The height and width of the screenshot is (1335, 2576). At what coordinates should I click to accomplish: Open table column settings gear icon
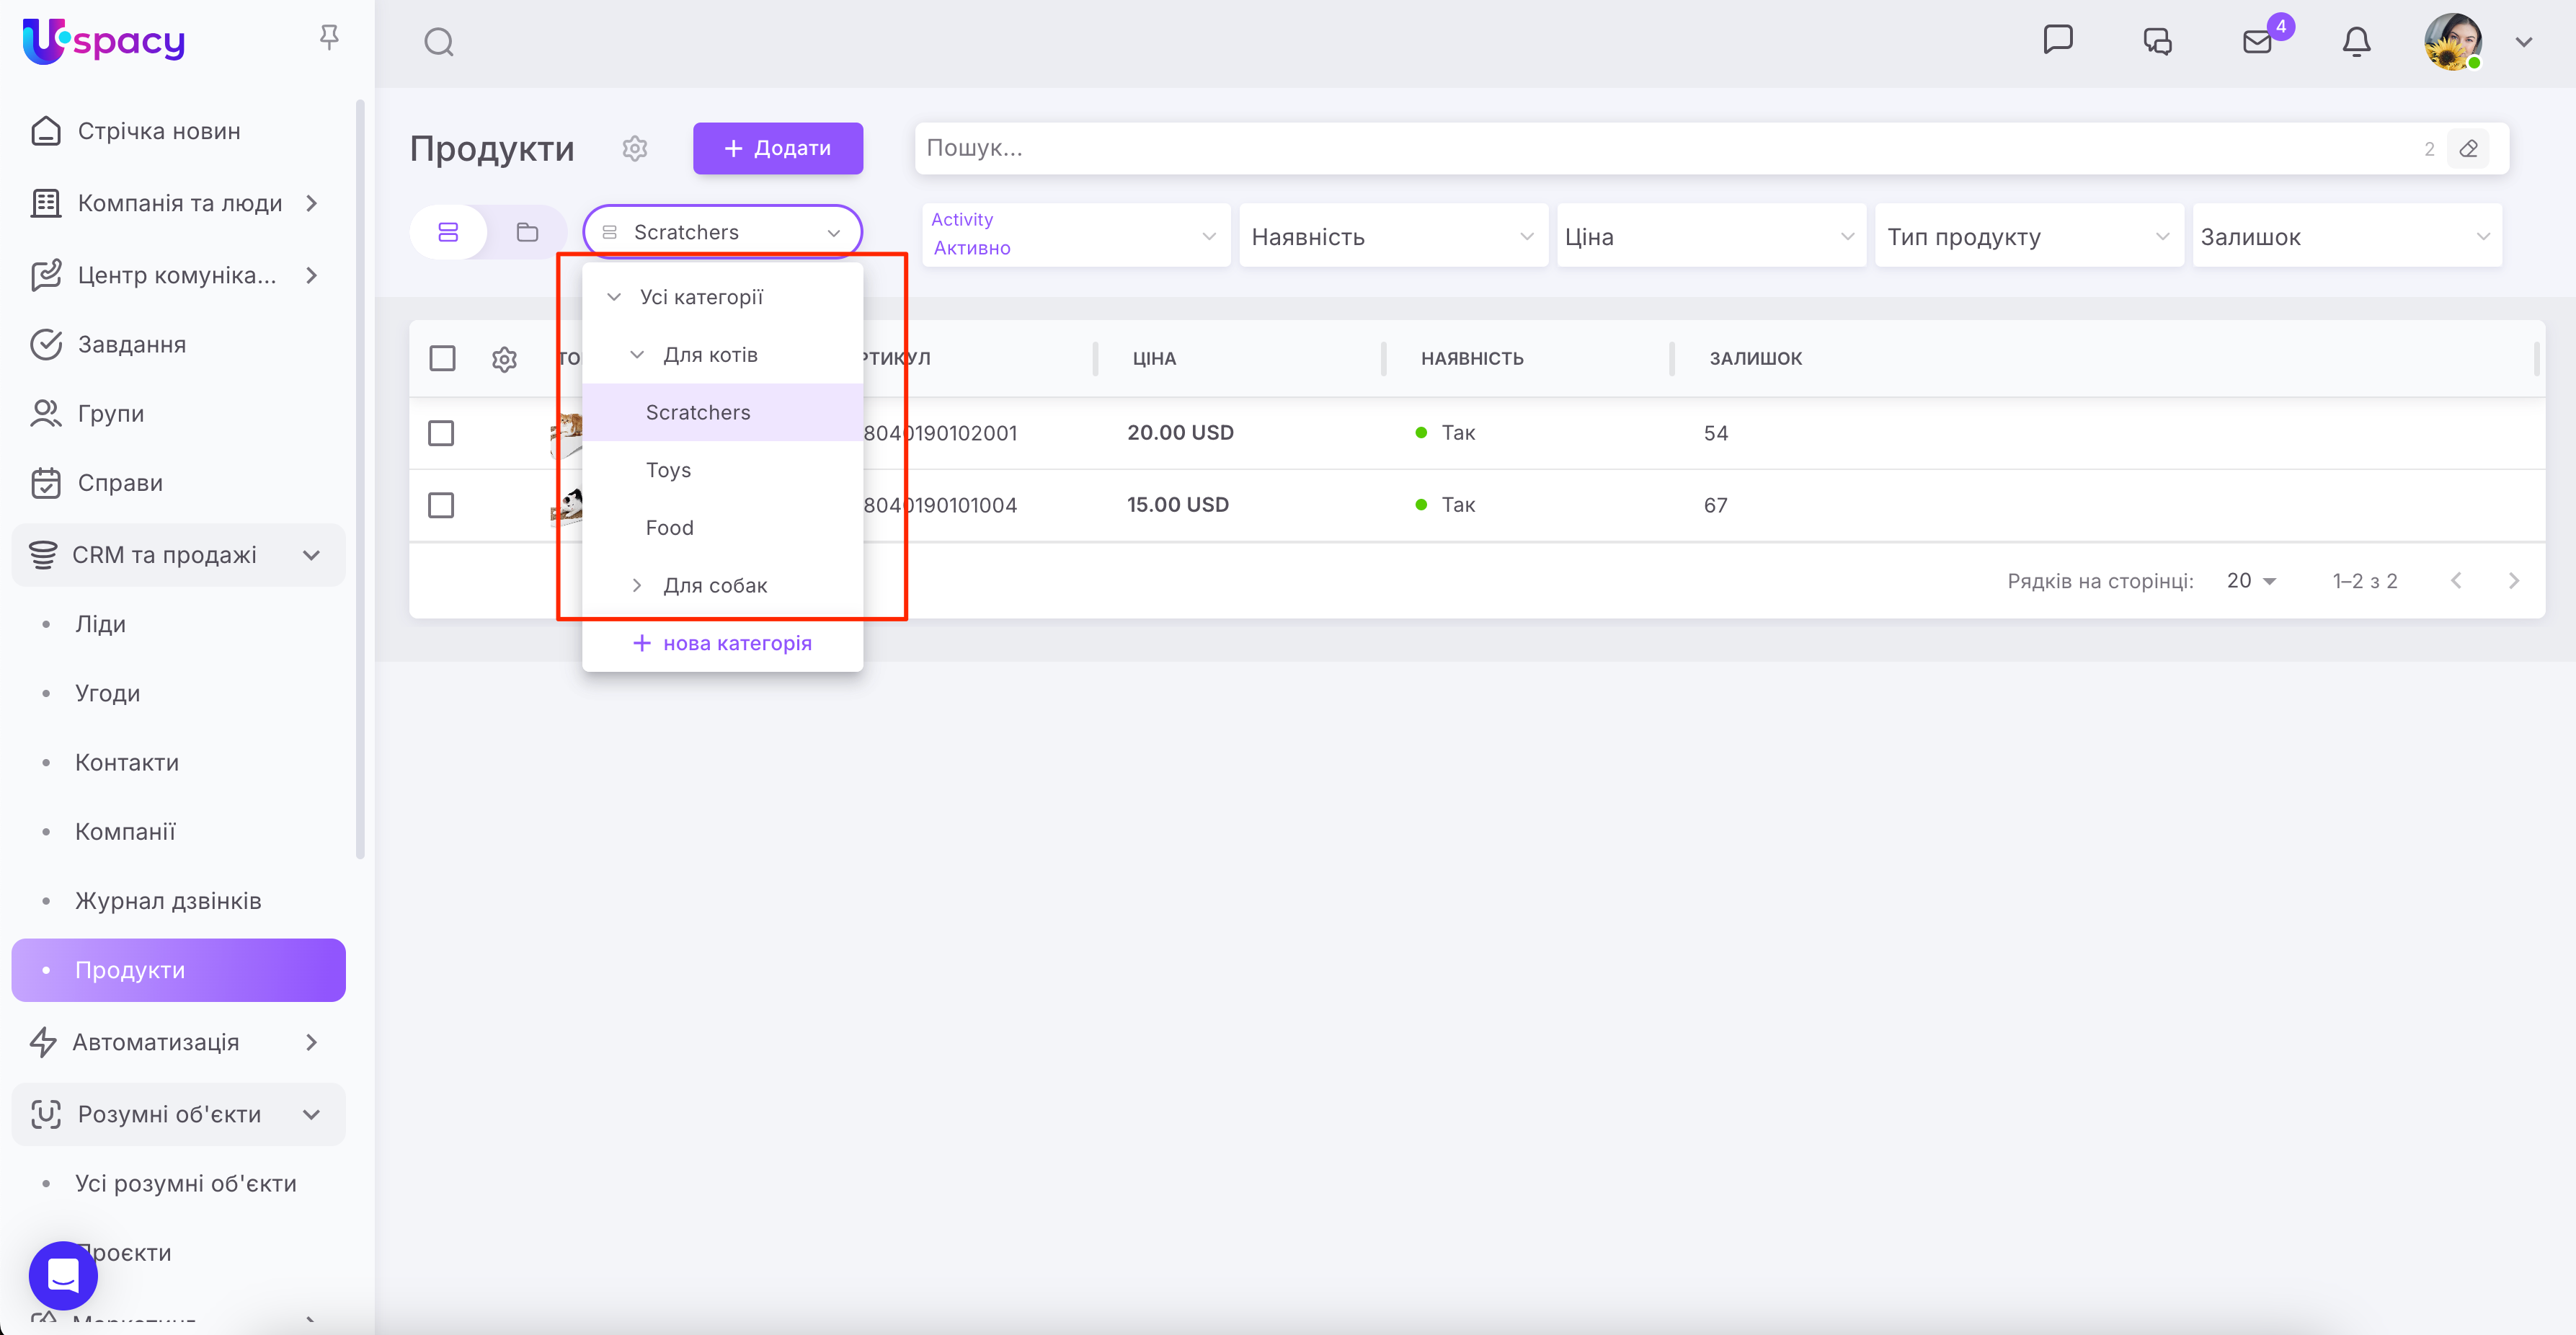point(504,359)
